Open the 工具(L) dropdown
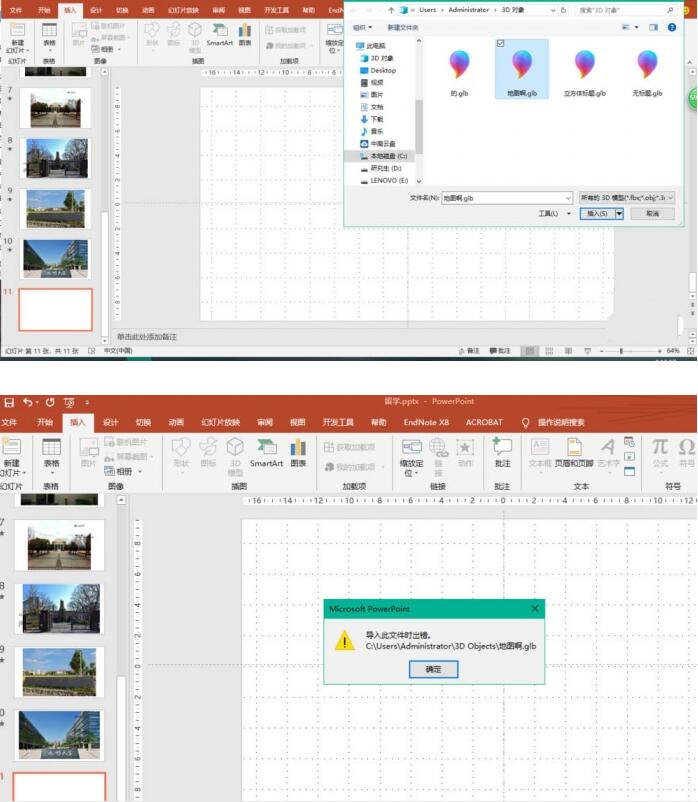Viewport: 698px width, 802px height. (x=554, y=213)
